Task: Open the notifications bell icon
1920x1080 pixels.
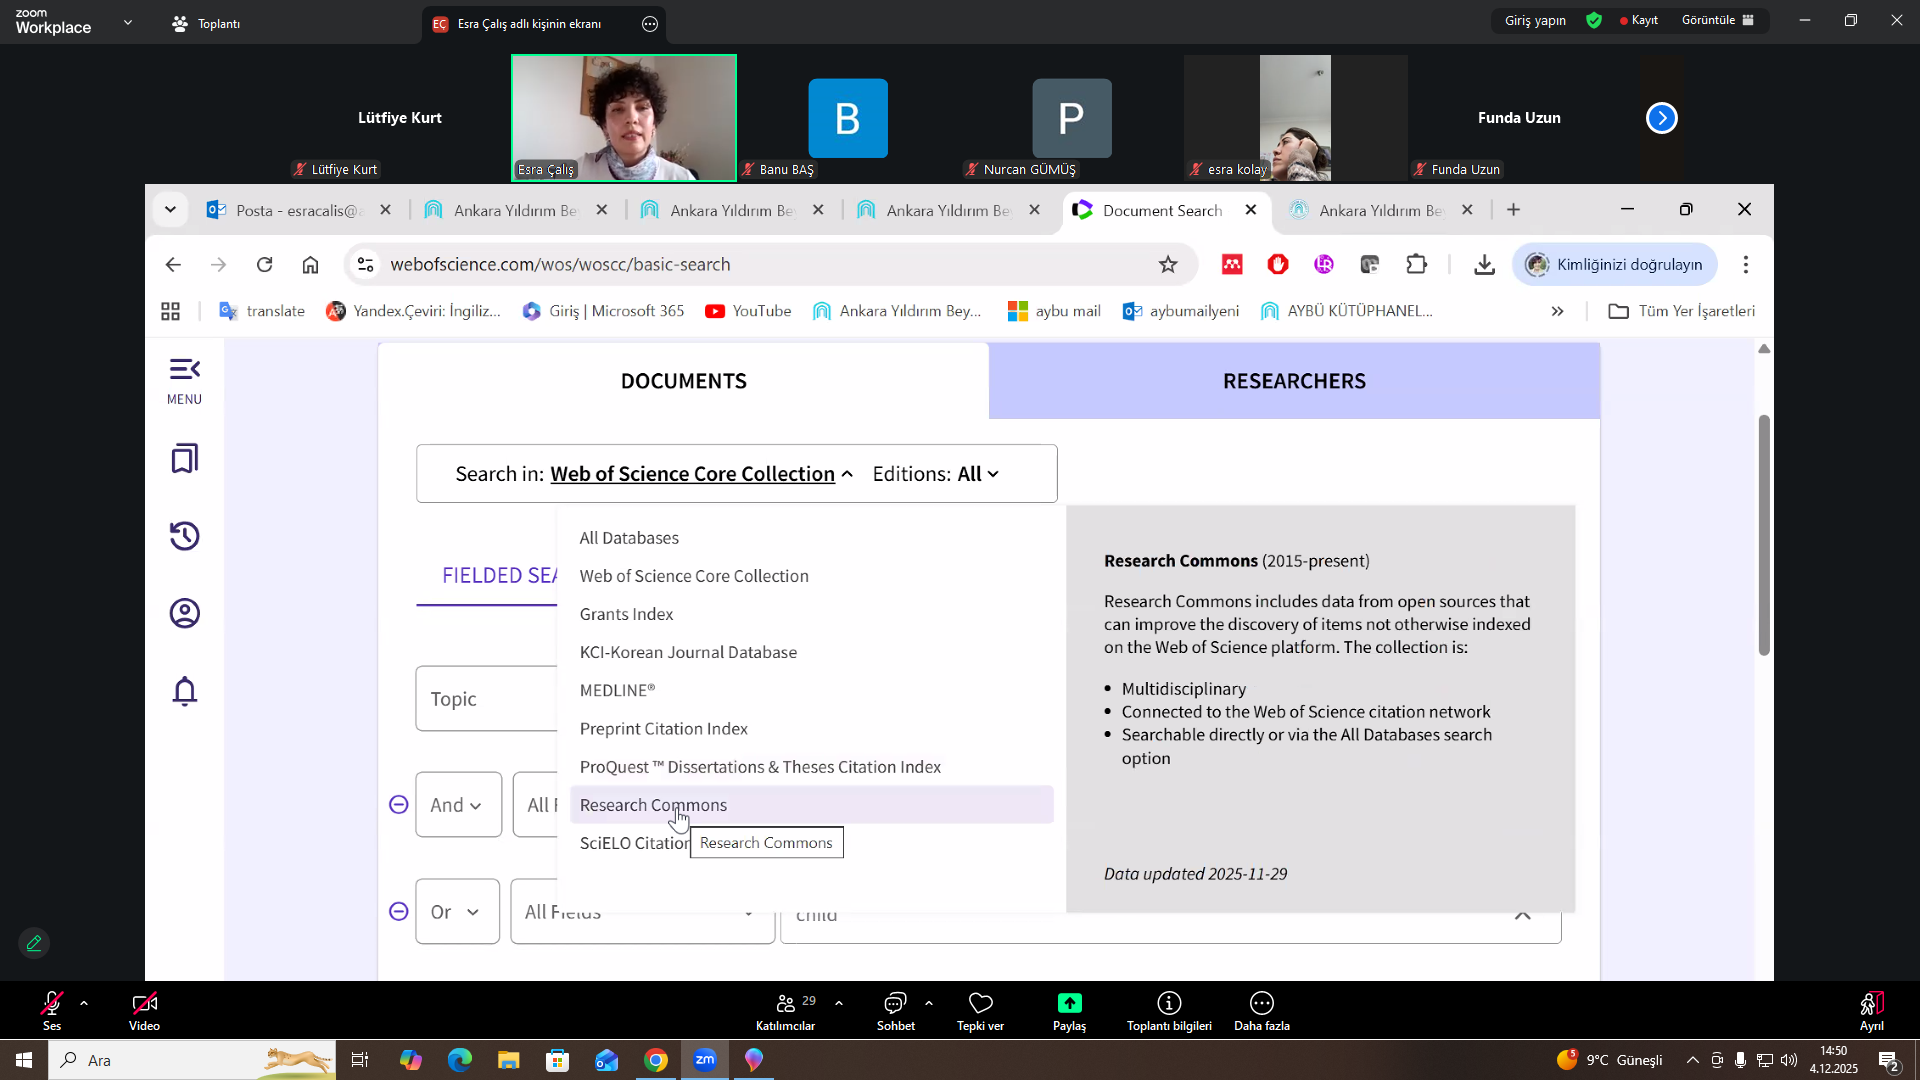Action: tap(184, 691)
